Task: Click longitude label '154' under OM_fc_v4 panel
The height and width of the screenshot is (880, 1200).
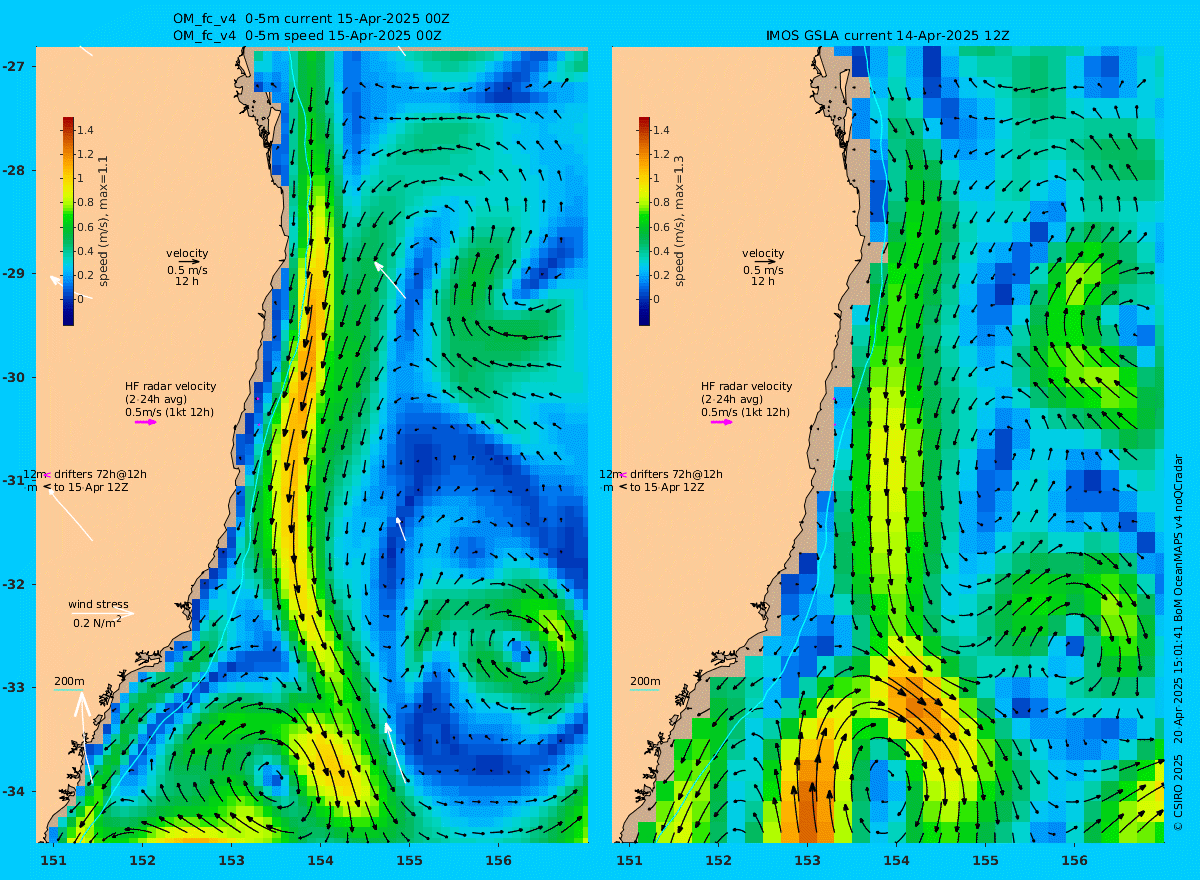Action: tap(321, 860)
